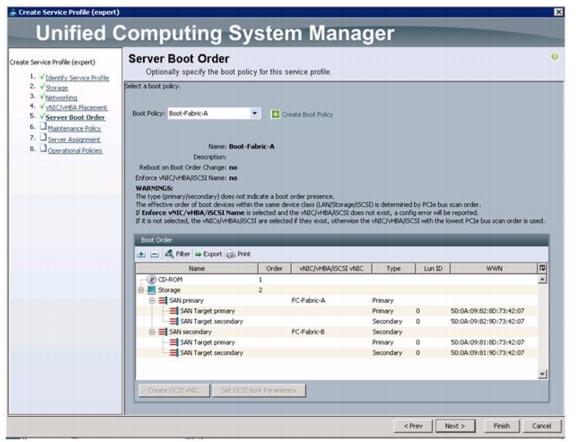576x442 pixels.
Task: Click the plus expand-all icon in Boot Order toolbar
Action: coord(141,254)
